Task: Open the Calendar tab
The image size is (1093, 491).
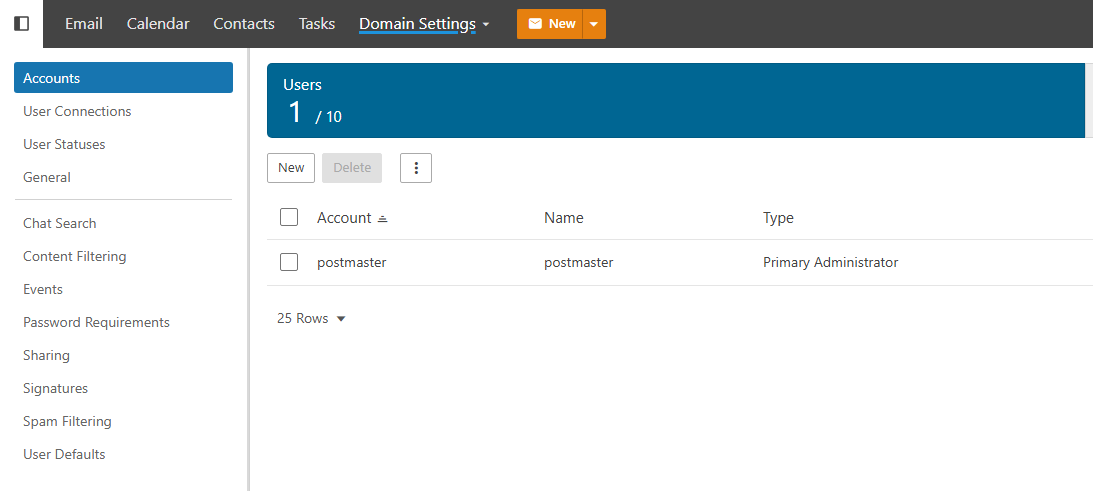Action: click(x=158, y=24)
